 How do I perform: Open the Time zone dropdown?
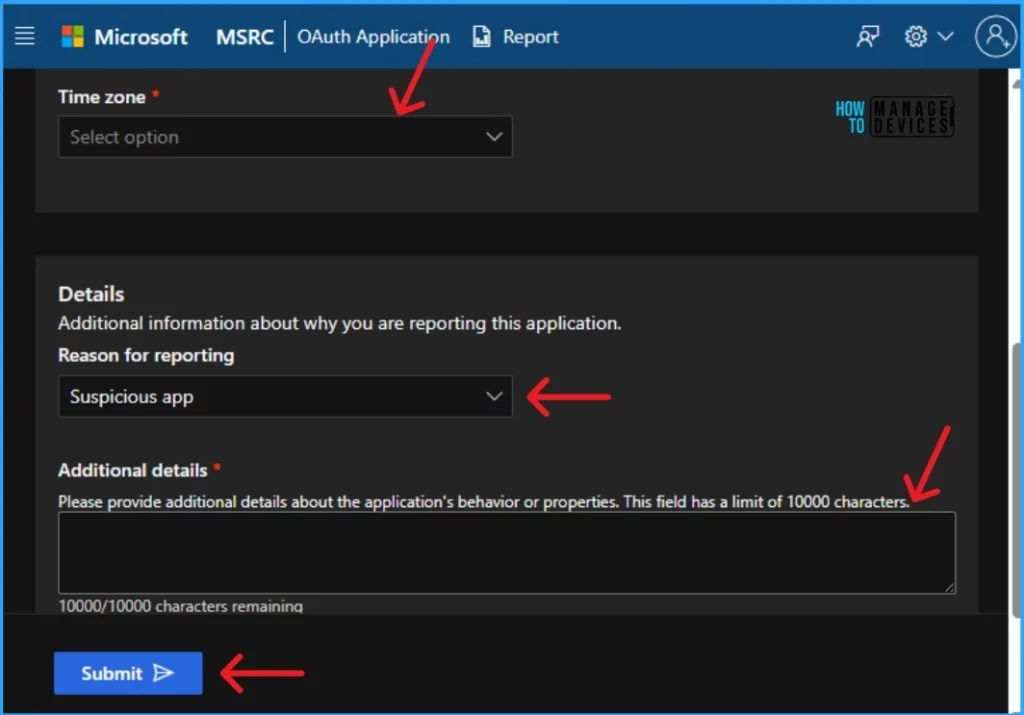point(285,136)
